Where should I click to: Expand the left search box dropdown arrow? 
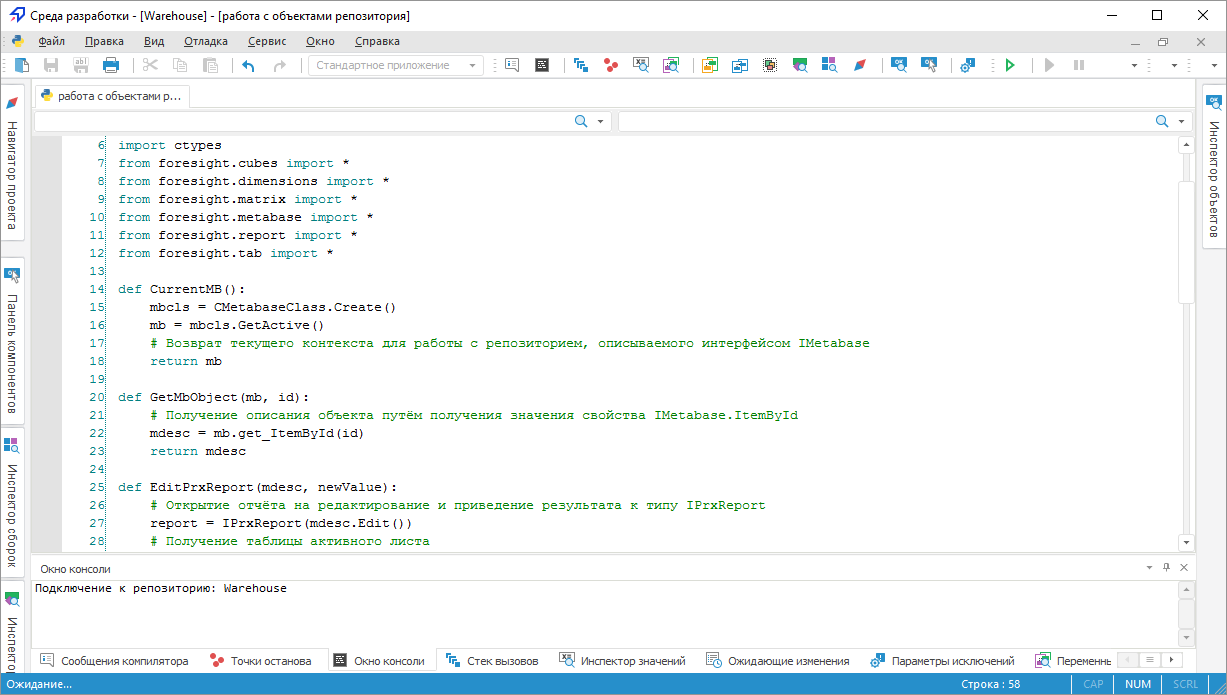point(600,121)
